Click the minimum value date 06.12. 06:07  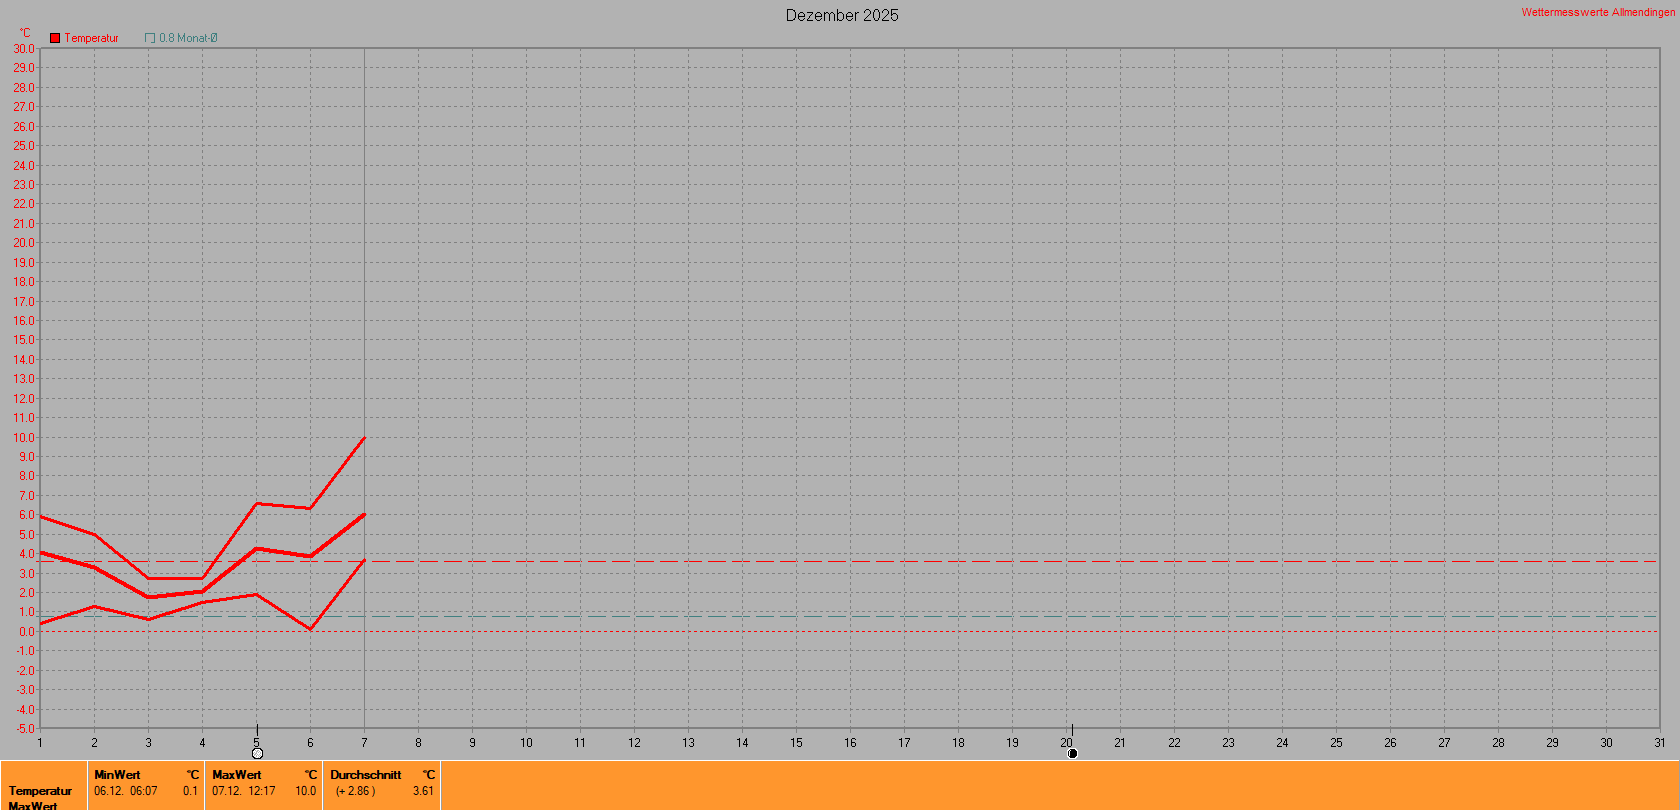(126, 791)
